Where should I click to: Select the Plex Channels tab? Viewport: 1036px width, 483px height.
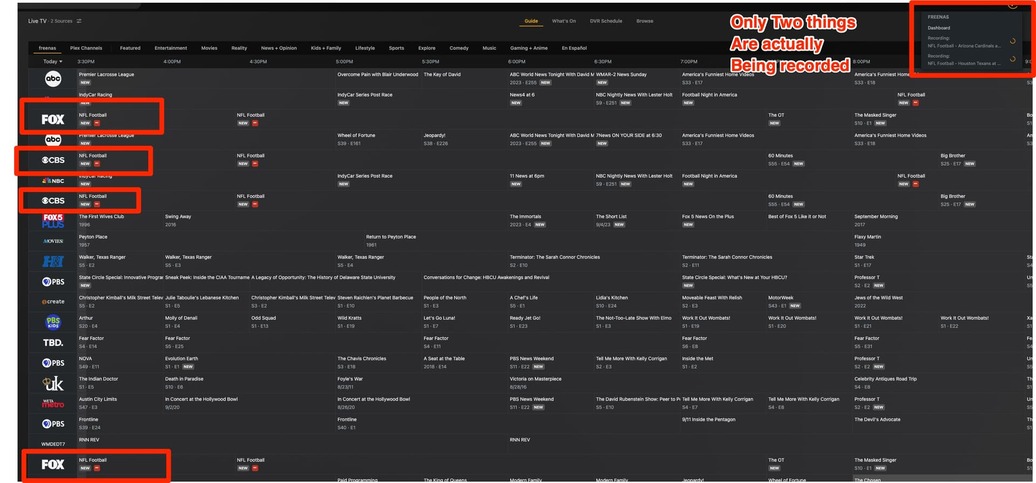pyautogui.click(x=86, y=48)
